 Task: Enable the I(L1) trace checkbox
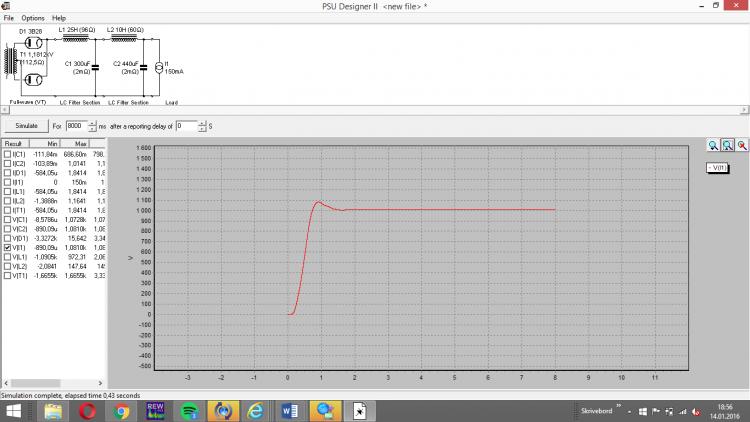pos(7,192)
